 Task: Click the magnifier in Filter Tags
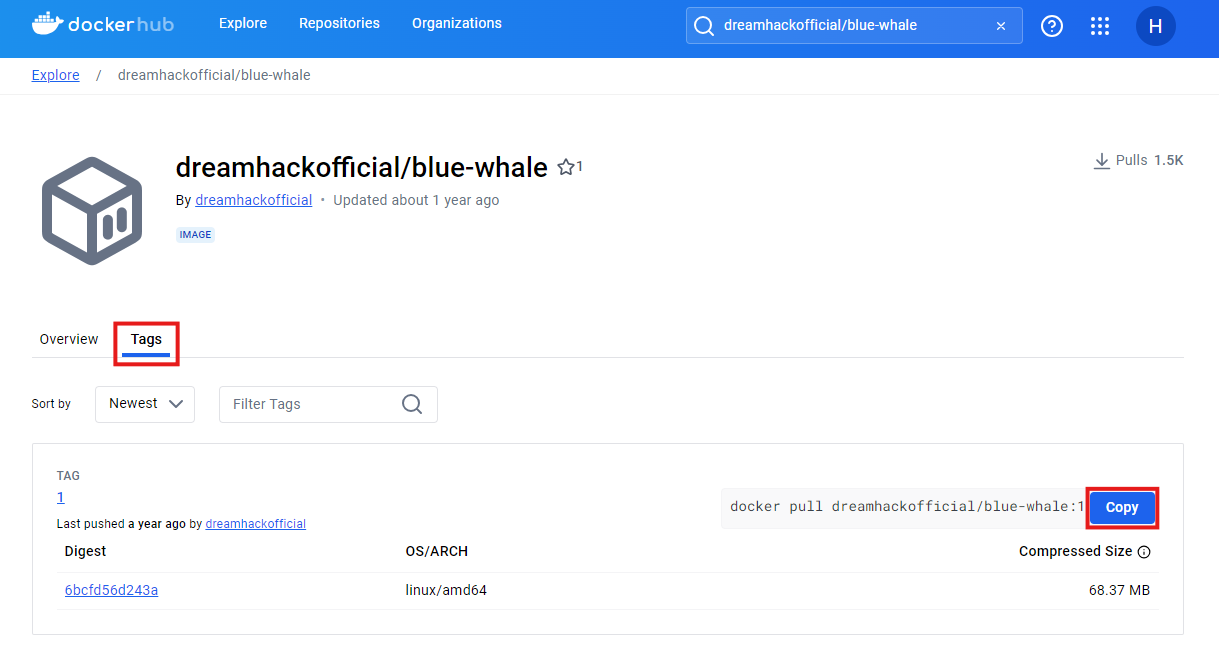[412, 404]
